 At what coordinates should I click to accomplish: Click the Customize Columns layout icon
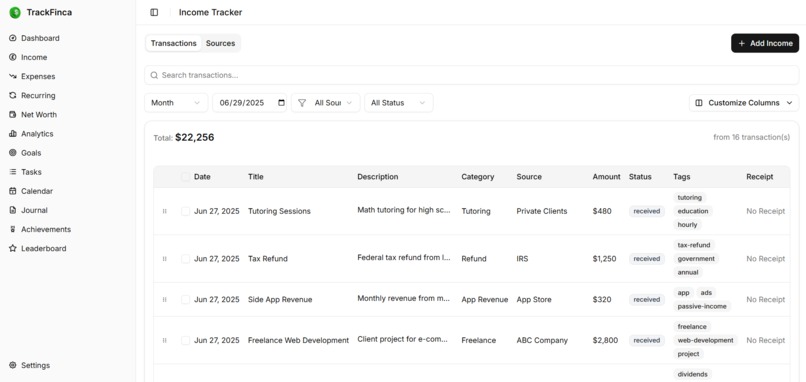pyautogui.click(x=699, y=103)
